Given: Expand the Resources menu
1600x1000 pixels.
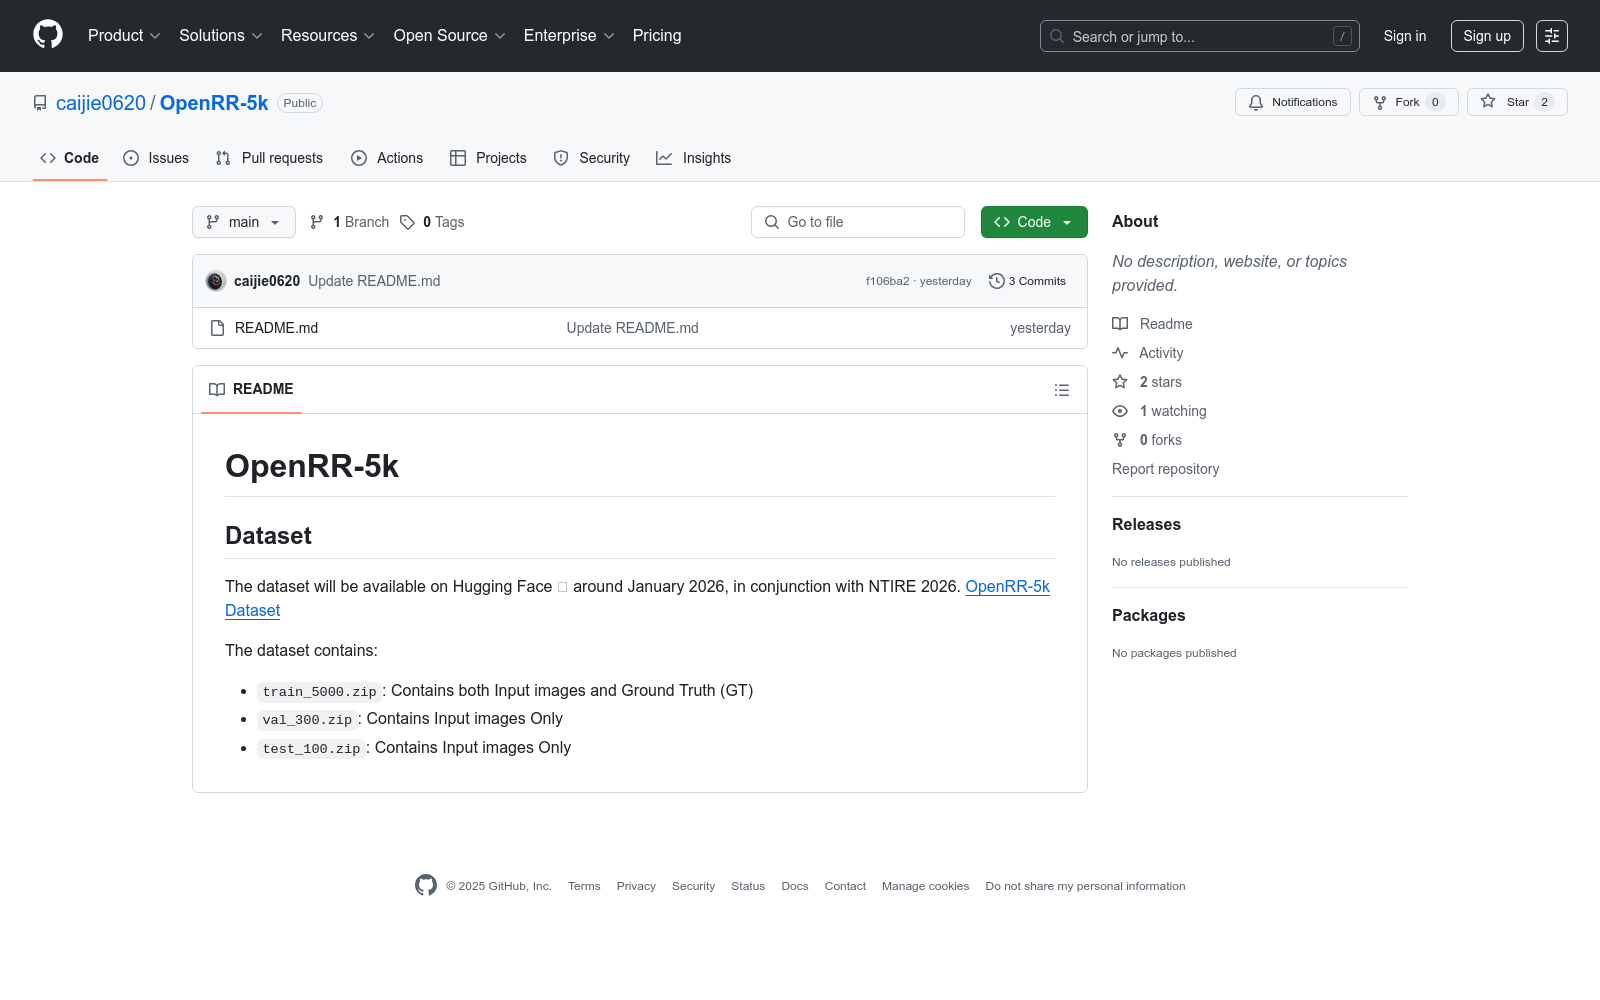Looking at the screenshot, I should point(328,36).
